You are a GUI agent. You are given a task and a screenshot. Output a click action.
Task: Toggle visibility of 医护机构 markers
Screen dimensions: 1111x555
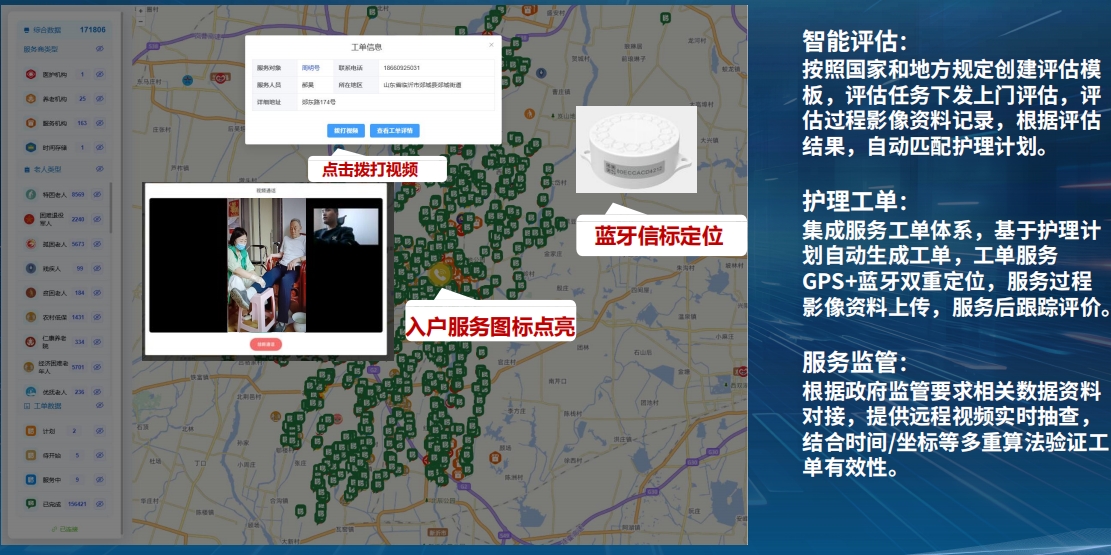99,74
